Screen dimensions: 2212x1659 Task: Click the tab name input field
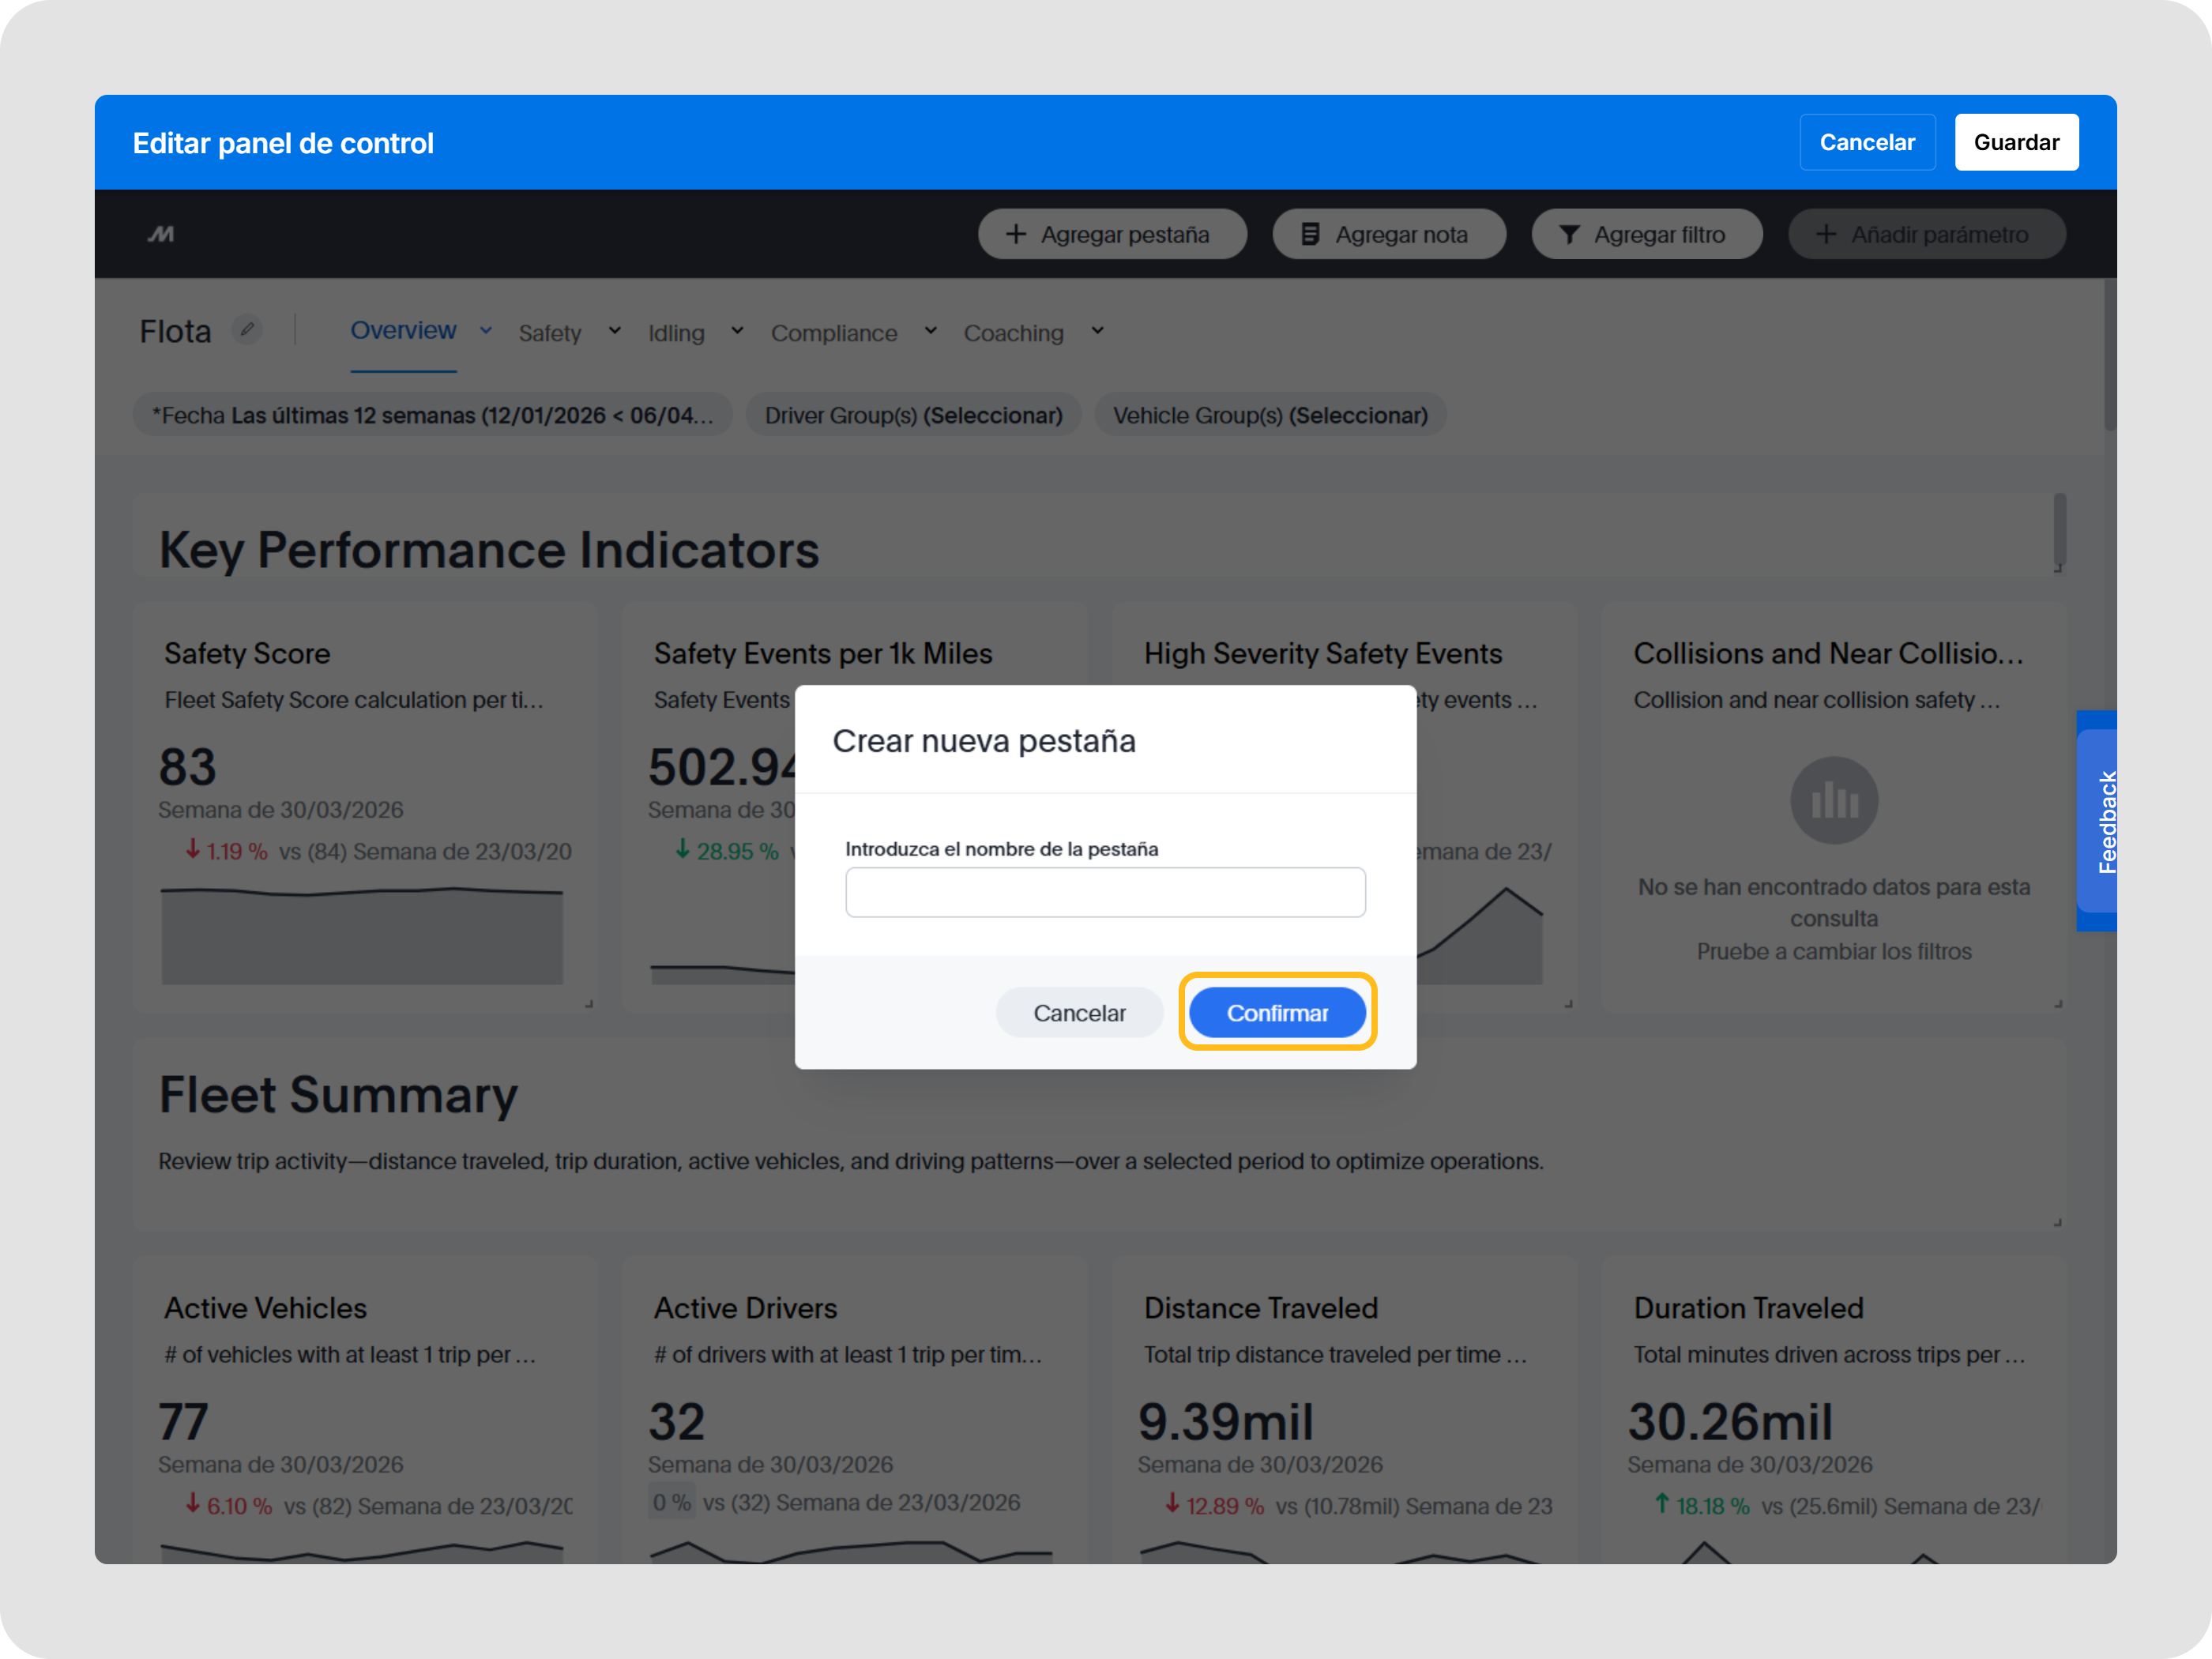1105,892
